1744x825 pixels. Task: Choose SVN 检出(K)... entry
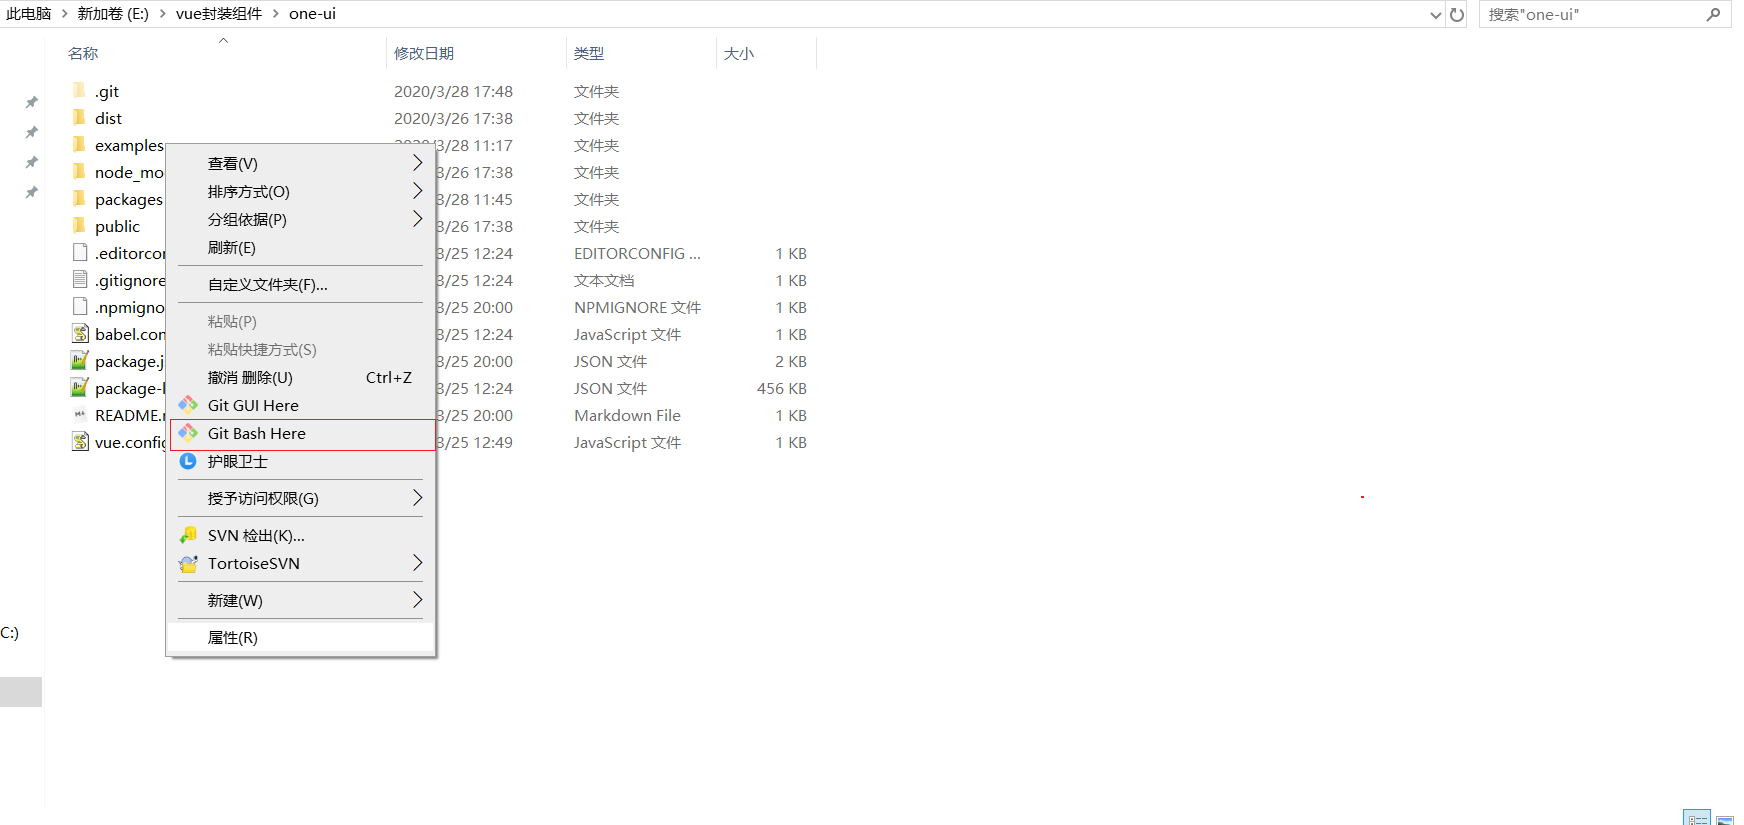(x=301, y=535)
